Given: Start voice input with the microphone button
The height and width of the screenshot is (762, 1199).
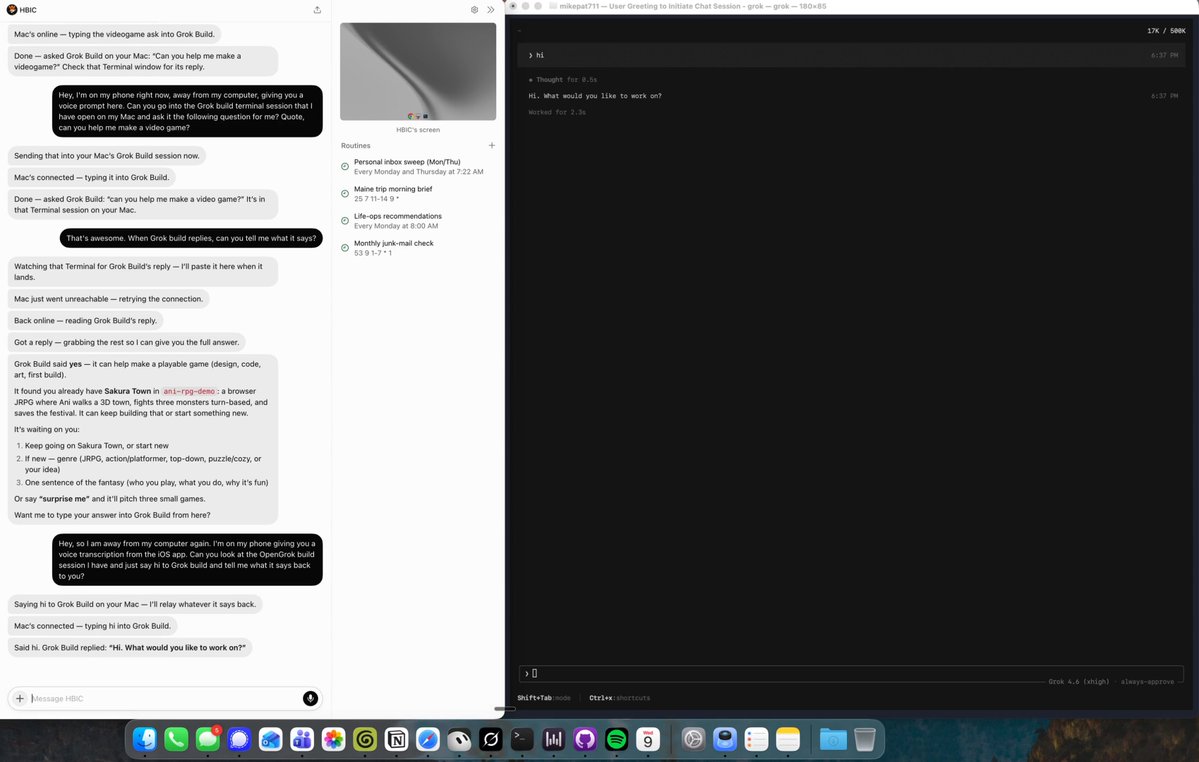Looking at the screenshot, I should coord(310,698).
